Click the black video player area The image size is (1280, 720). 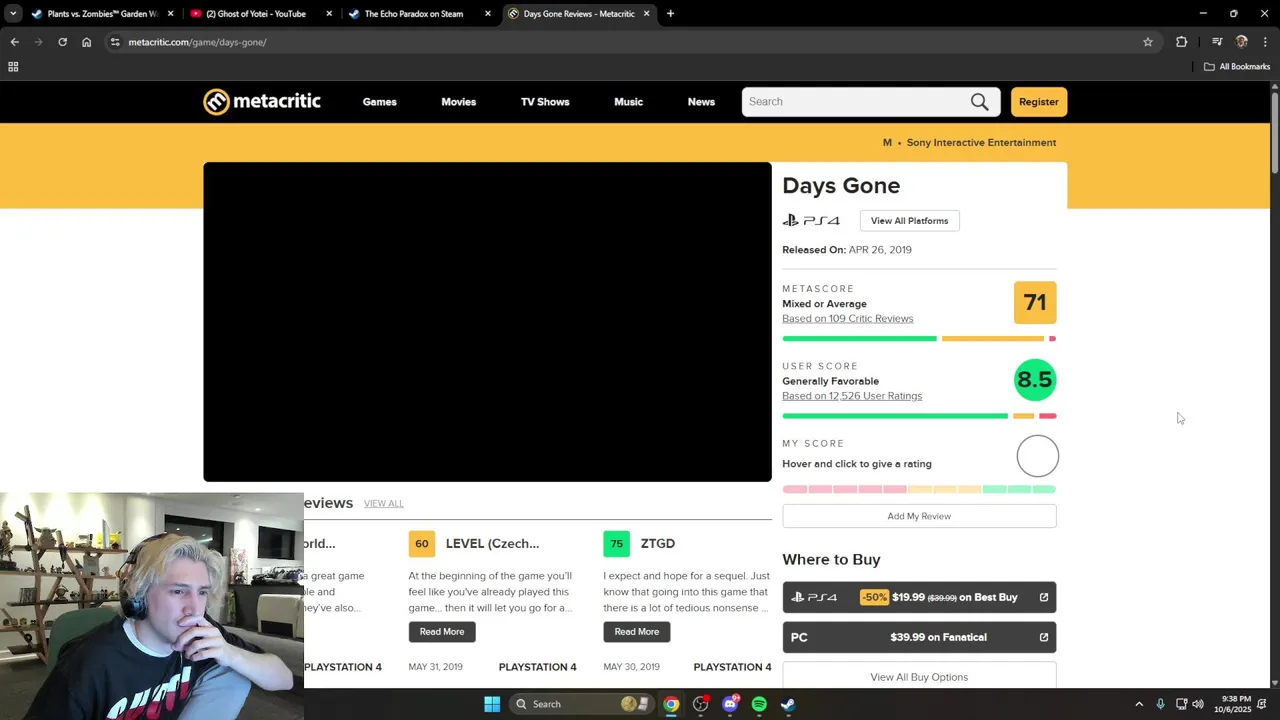(487, 322)
